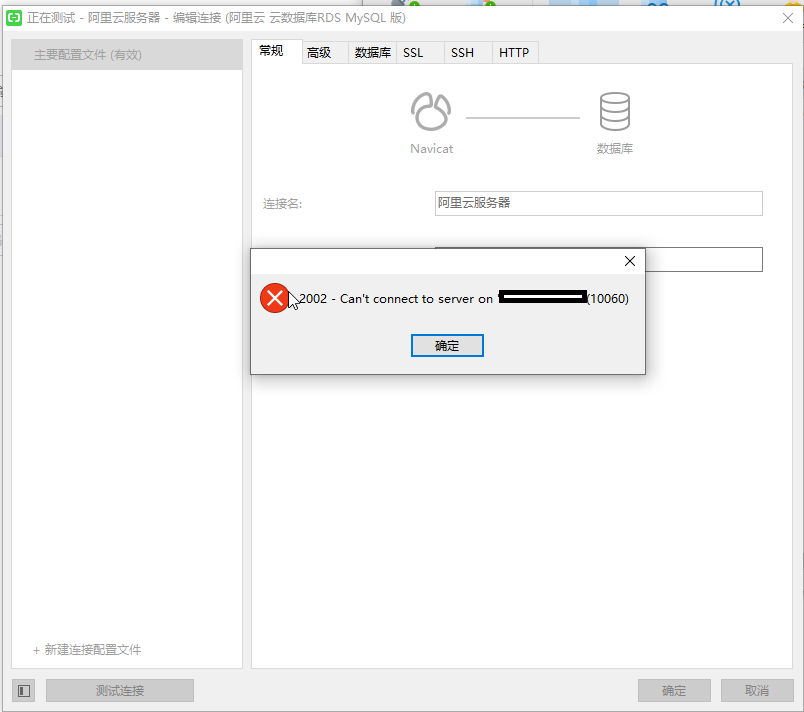
Task: Open the HTTP tab
Action: point(515,52)
